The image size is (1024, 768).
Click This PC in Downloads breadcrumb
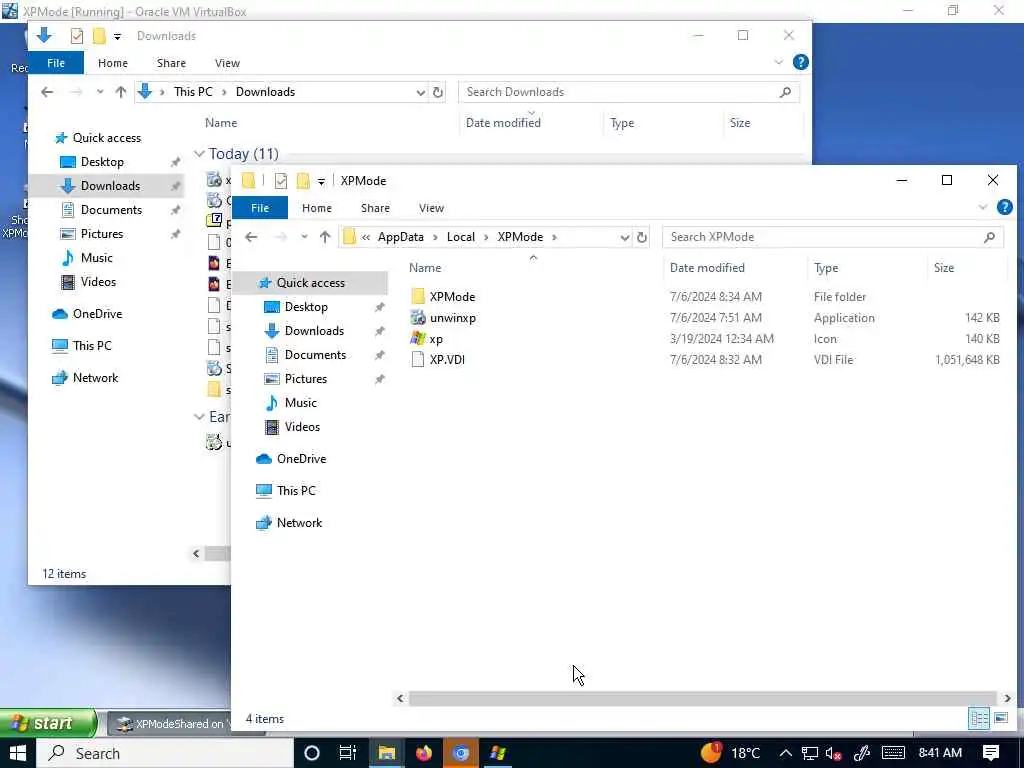pos(193,92)
